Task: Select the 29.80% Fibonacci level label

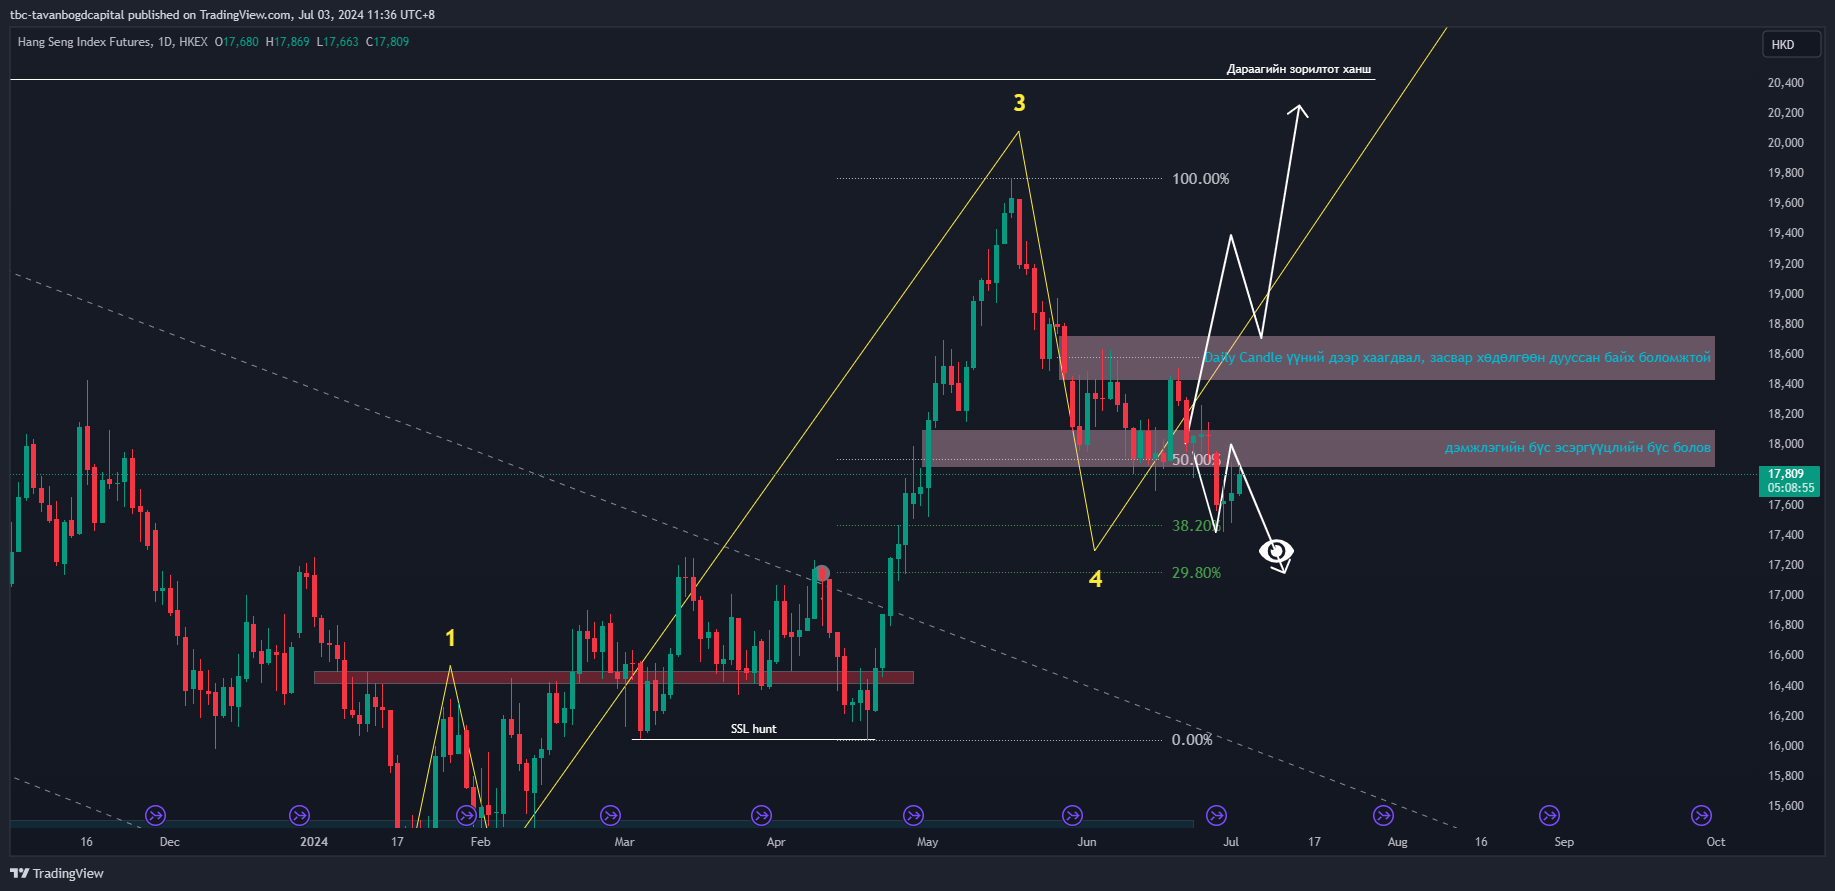Action: point(1196,573)
